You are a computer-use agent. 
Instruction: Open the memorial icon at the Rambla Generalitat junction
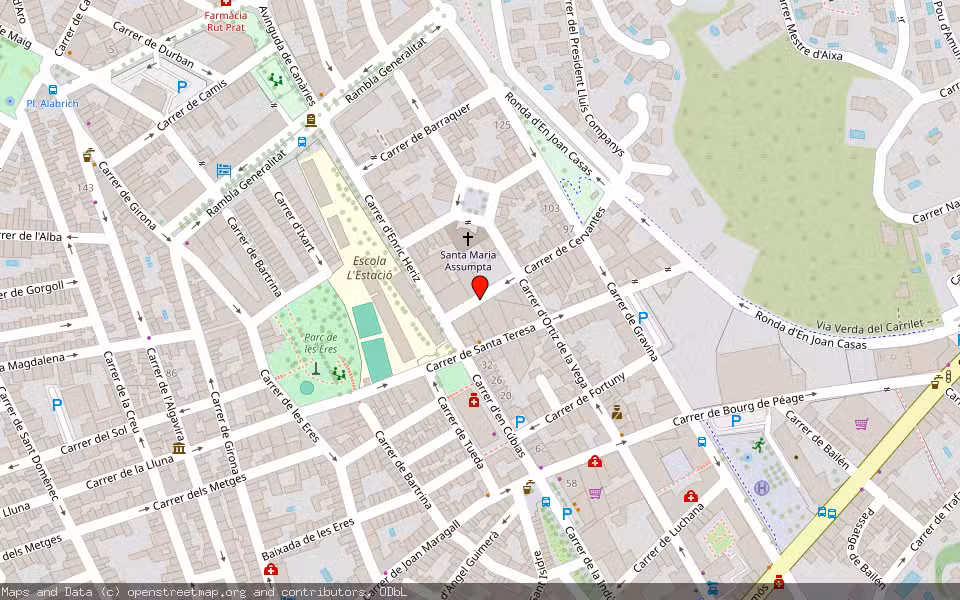click(x=310, y=120)
